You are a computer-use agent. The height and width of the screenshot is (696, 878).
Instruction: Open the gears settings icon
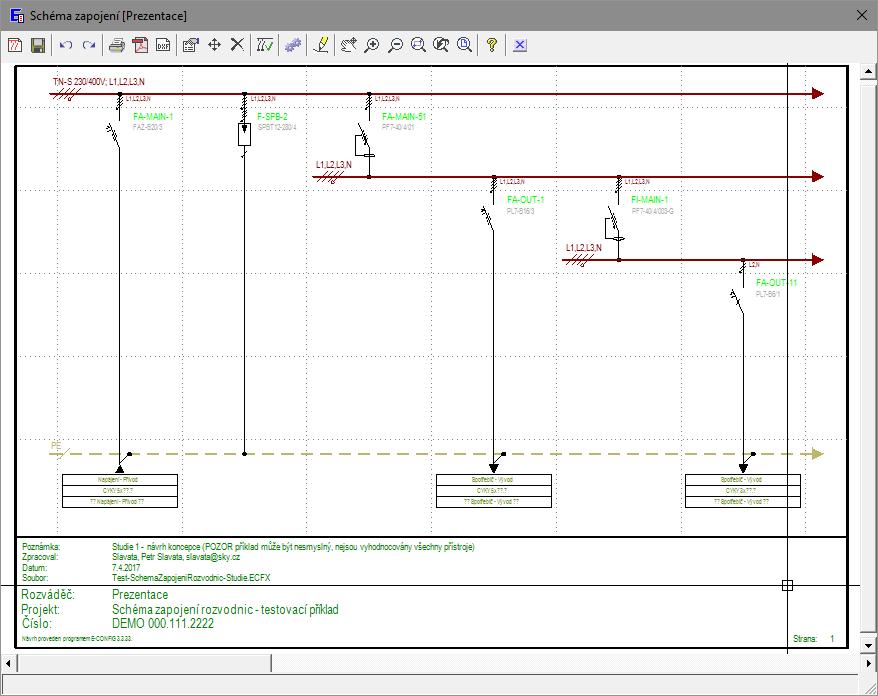coord(293,45)
